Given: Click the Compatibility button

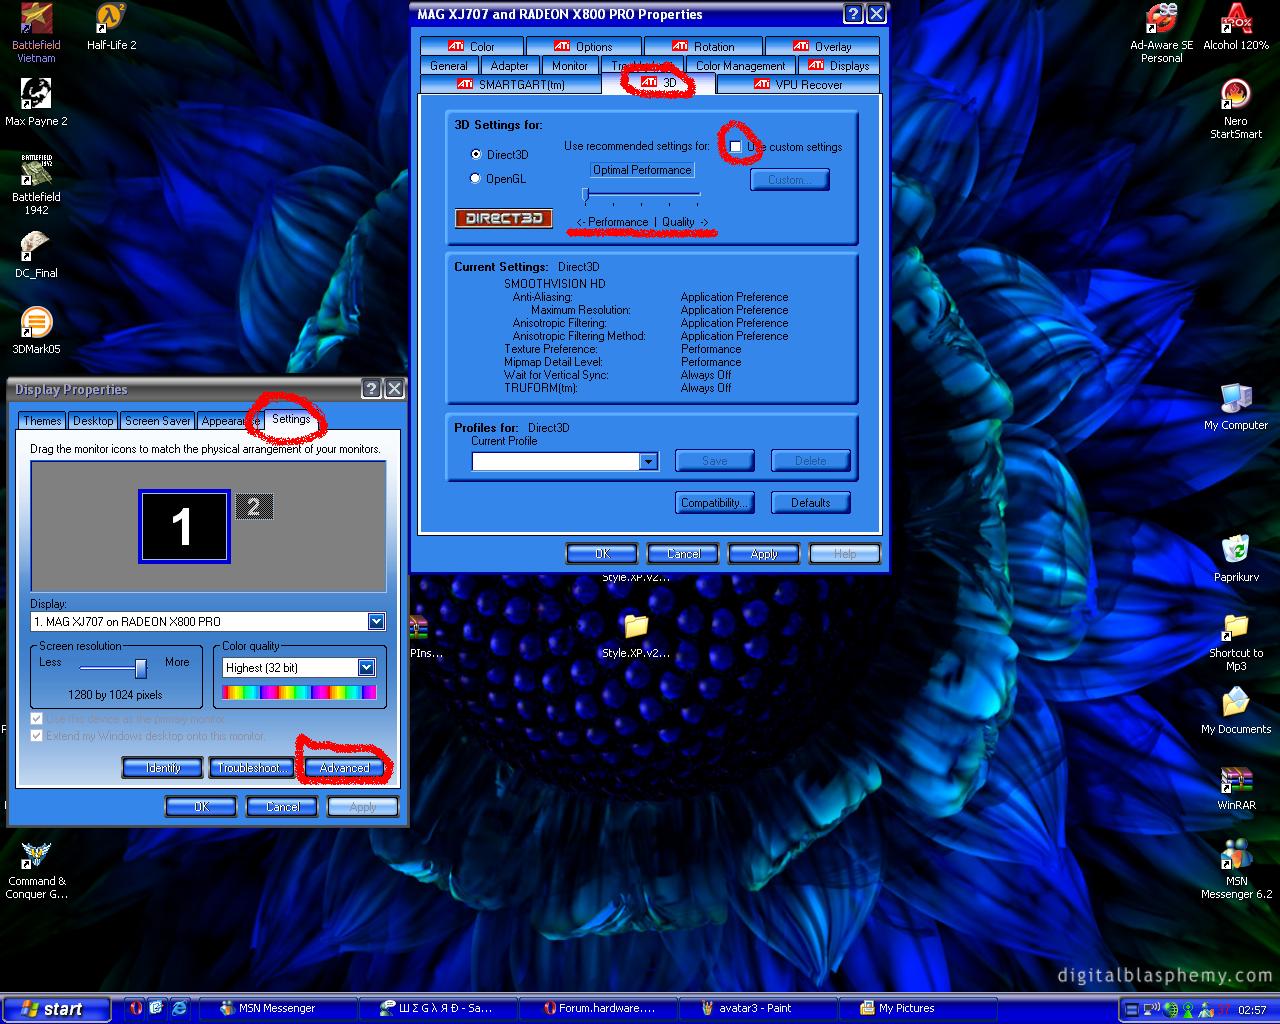Looking at the screenshot, I should (714, 503).
